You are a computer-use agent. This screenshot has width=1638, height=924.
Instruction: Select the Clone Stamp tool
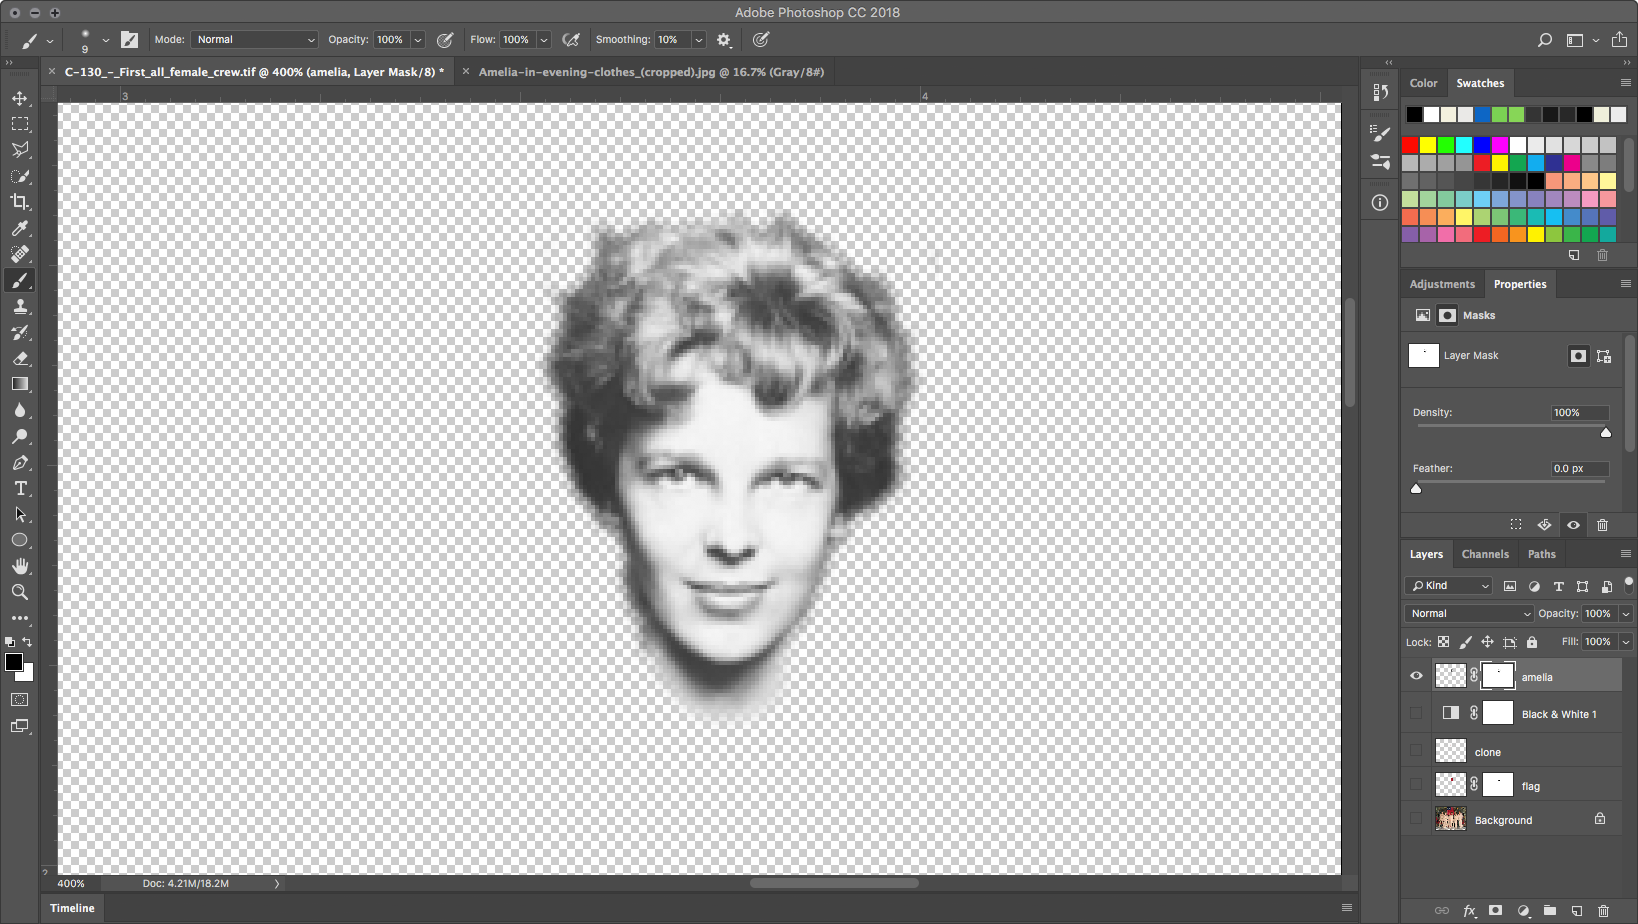pyautogui.click(x=20, y=306)
